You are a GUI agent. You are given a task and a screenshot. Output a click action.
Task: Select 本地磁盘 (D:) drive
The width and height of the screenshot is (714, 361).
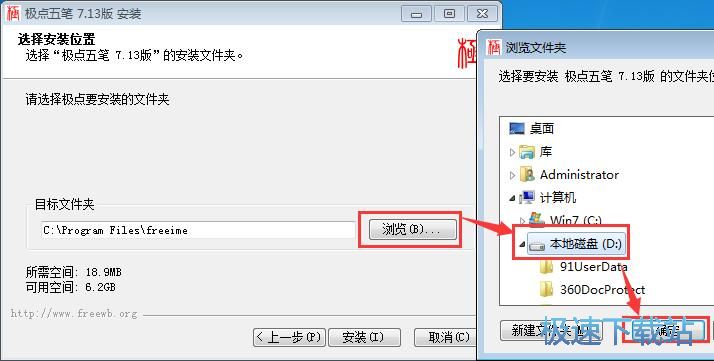(x=586, y=244)
